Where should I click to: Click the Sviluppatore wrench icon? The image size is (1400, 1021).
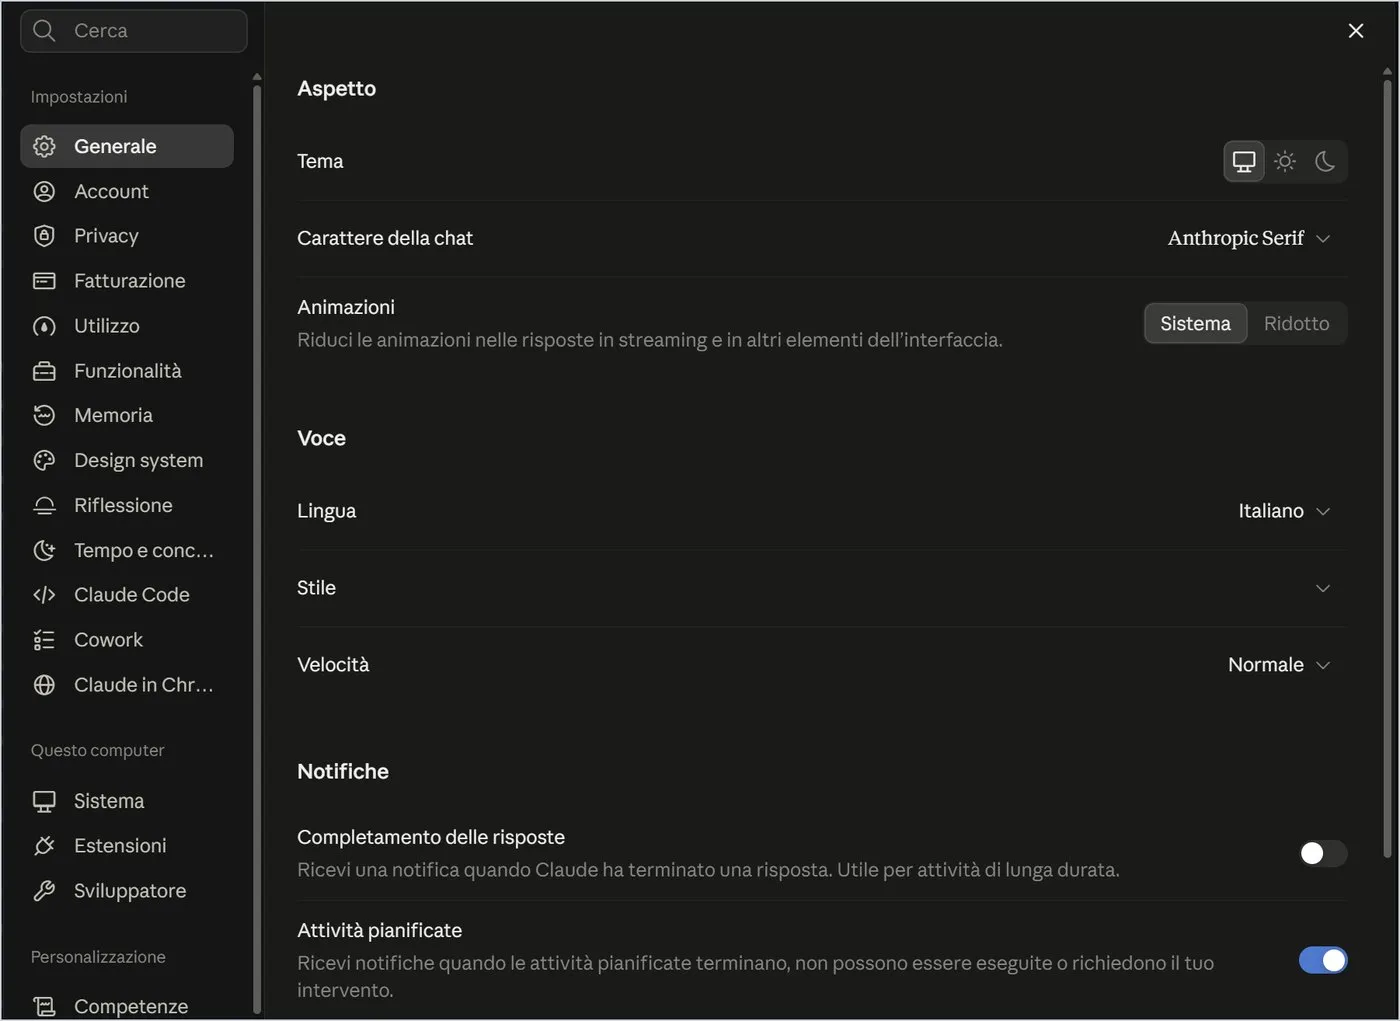44,891
